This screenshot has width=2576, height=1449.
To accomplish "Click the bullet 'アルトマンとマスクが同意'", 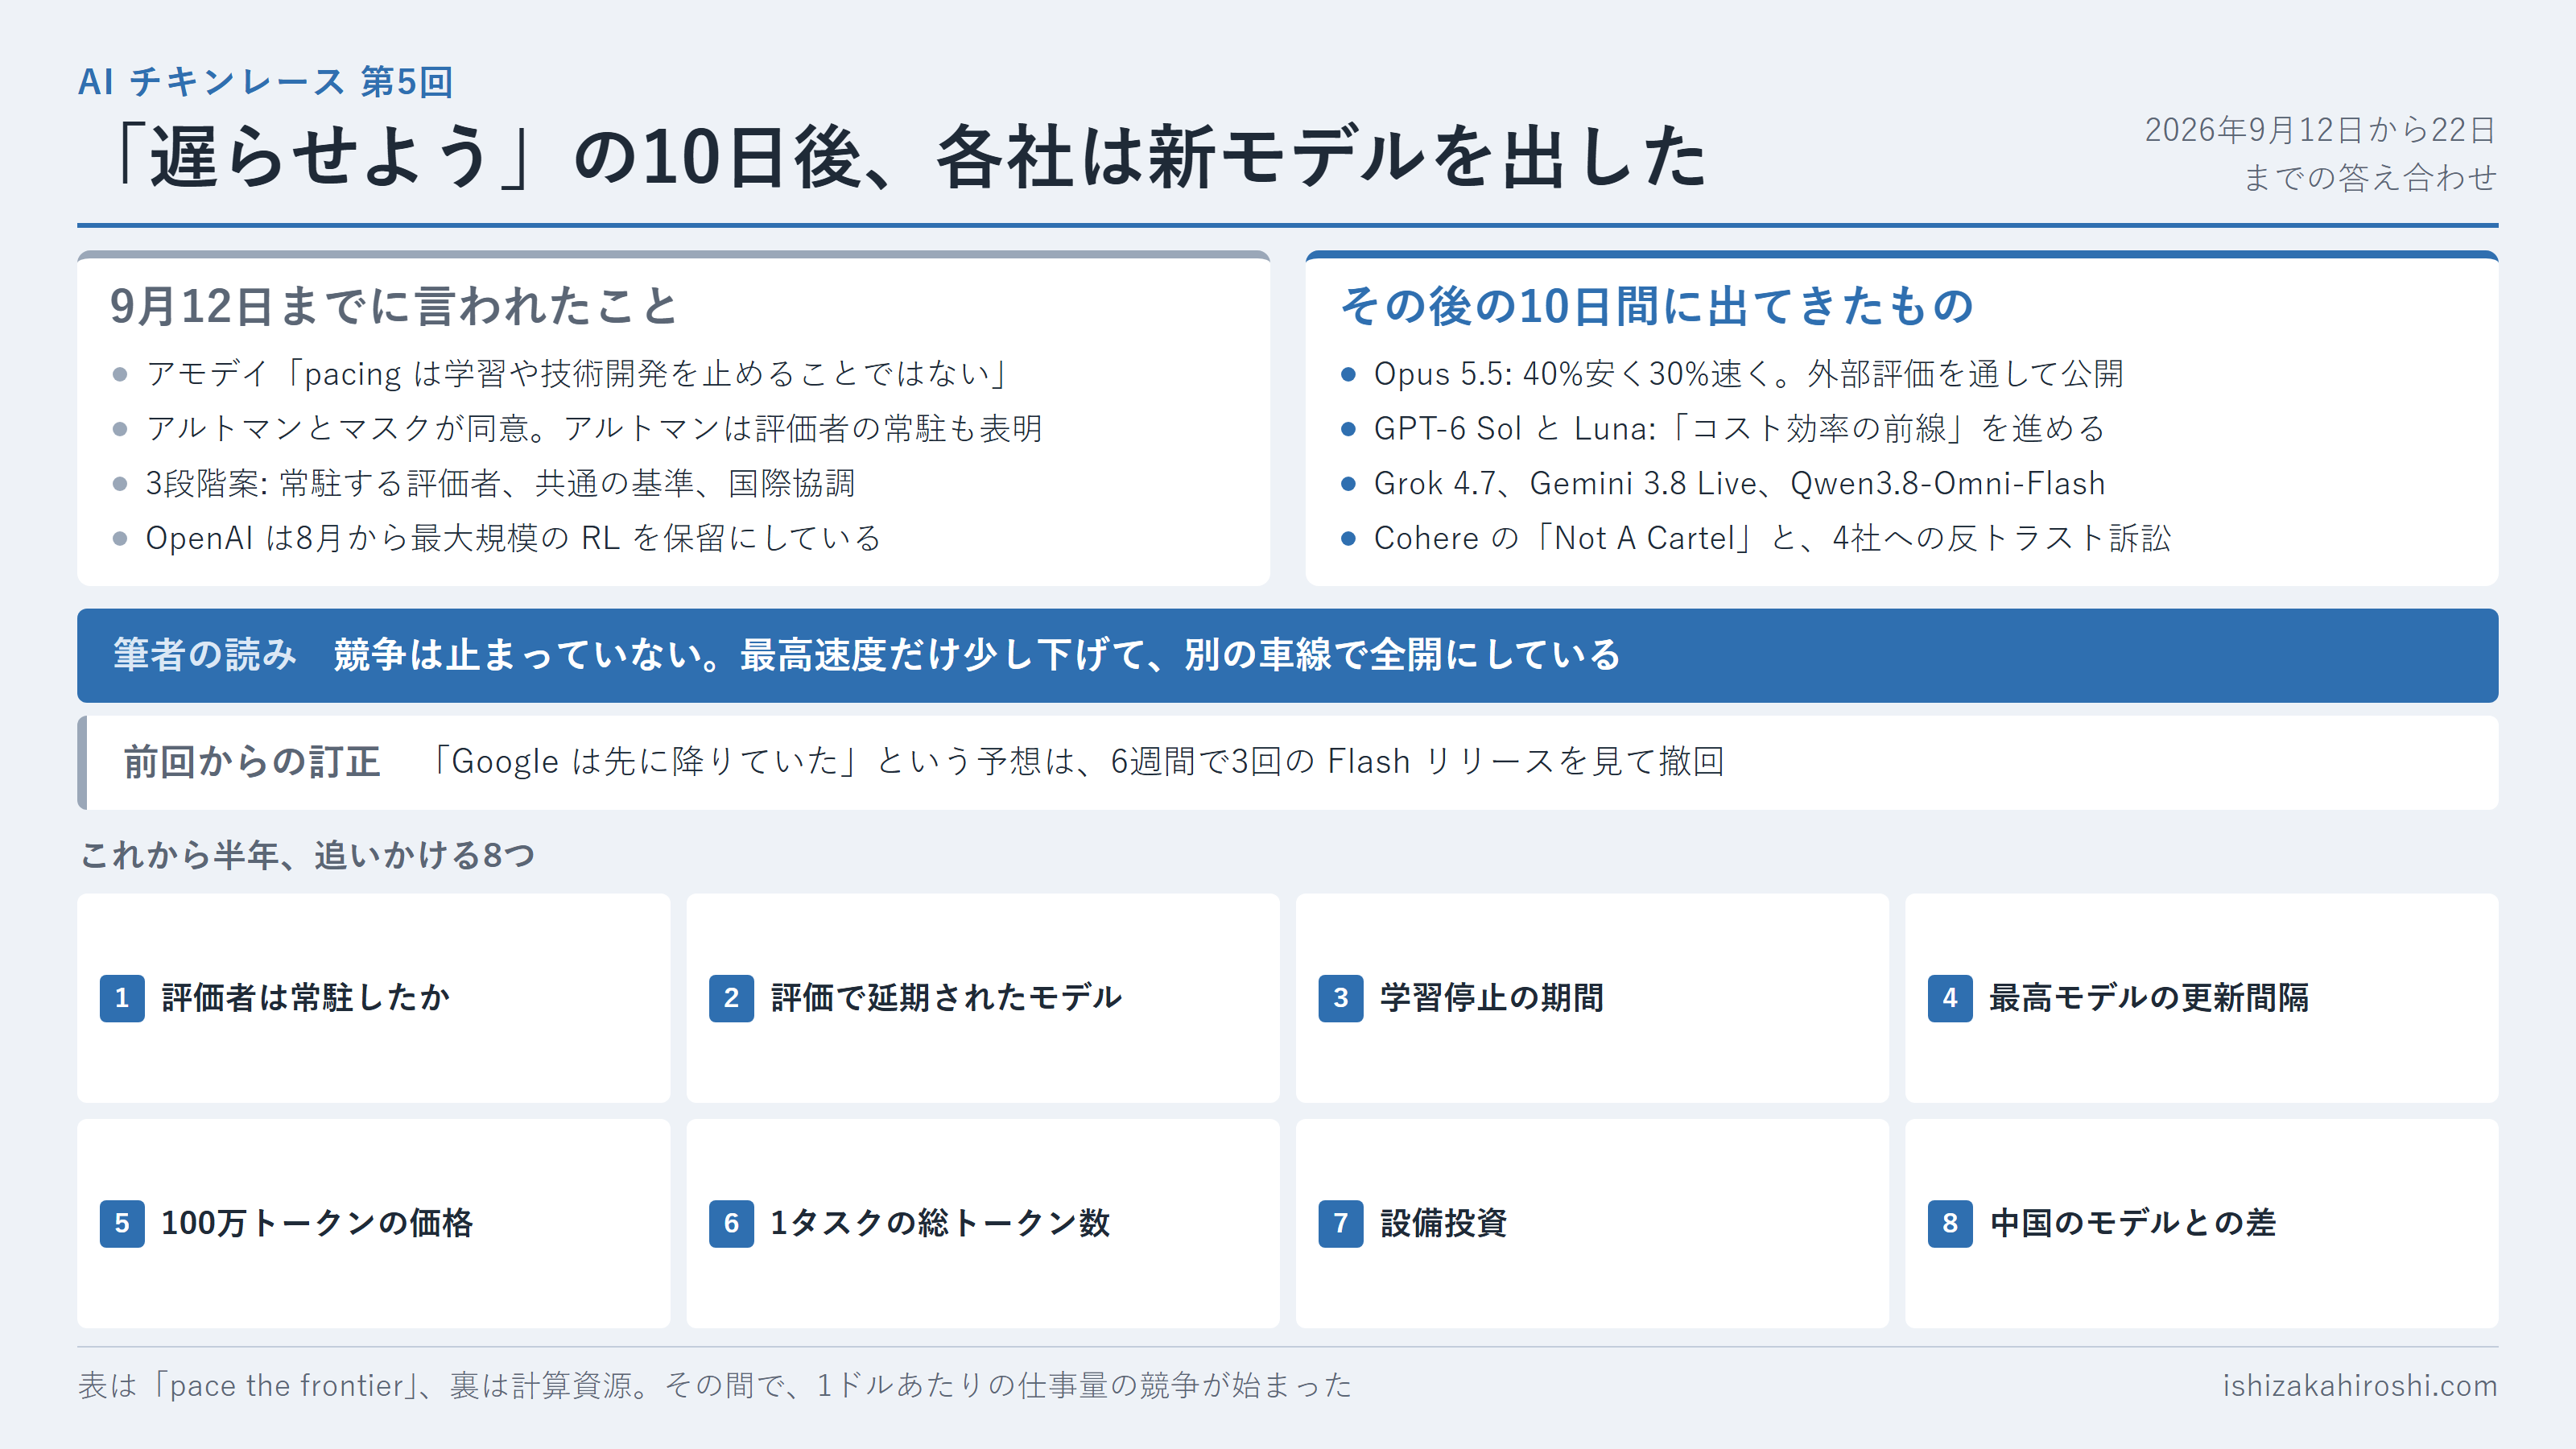I will coord(593,429).
